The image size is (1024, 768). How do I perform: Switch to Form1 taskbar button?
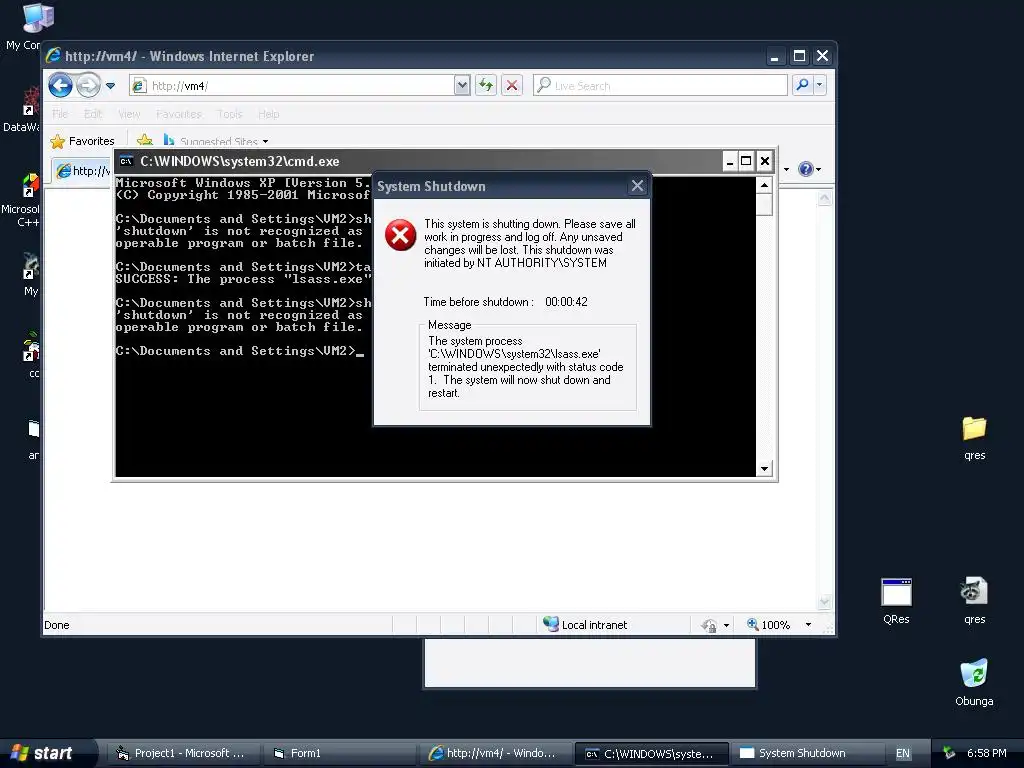coord(338,753)
